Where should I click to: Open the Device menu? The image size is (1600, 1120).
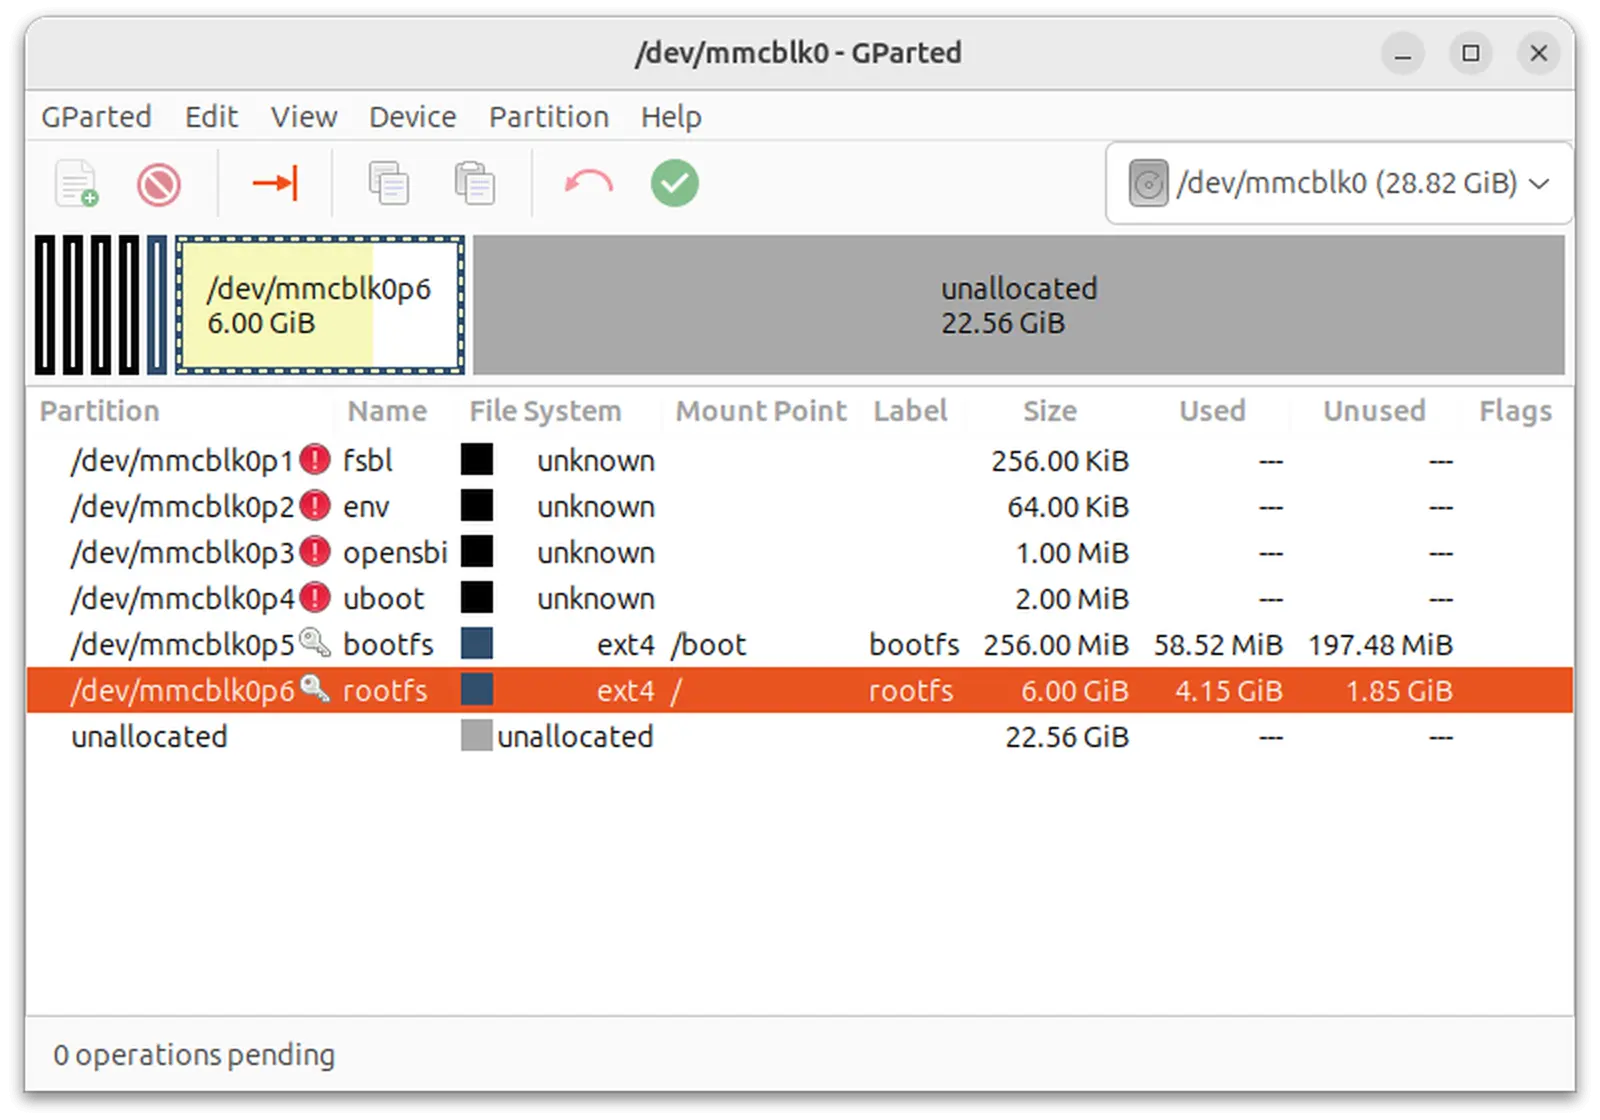[x=412, y=117]
